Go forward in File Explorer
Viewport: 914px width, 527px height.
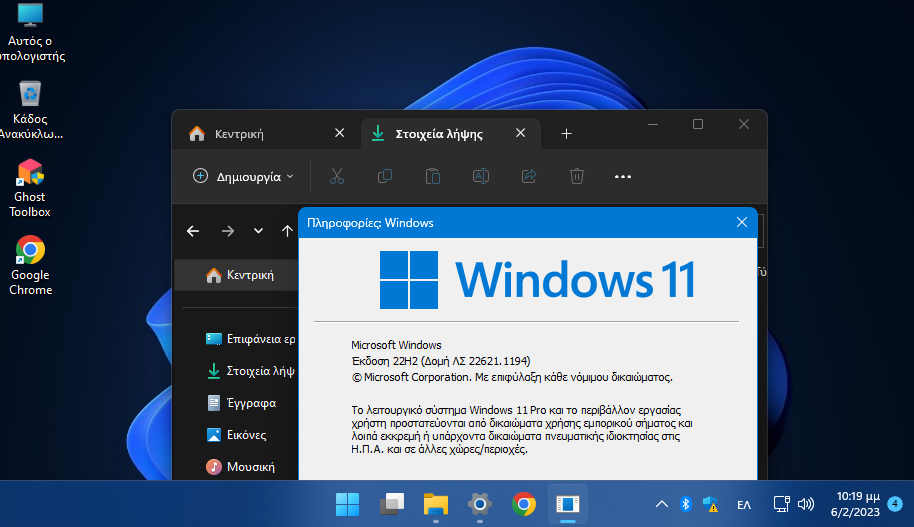[x=228, y=231]
